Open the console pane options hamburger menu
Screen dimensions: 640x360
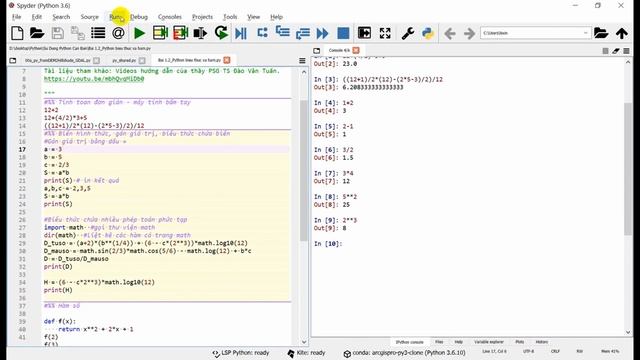point(626,51)
